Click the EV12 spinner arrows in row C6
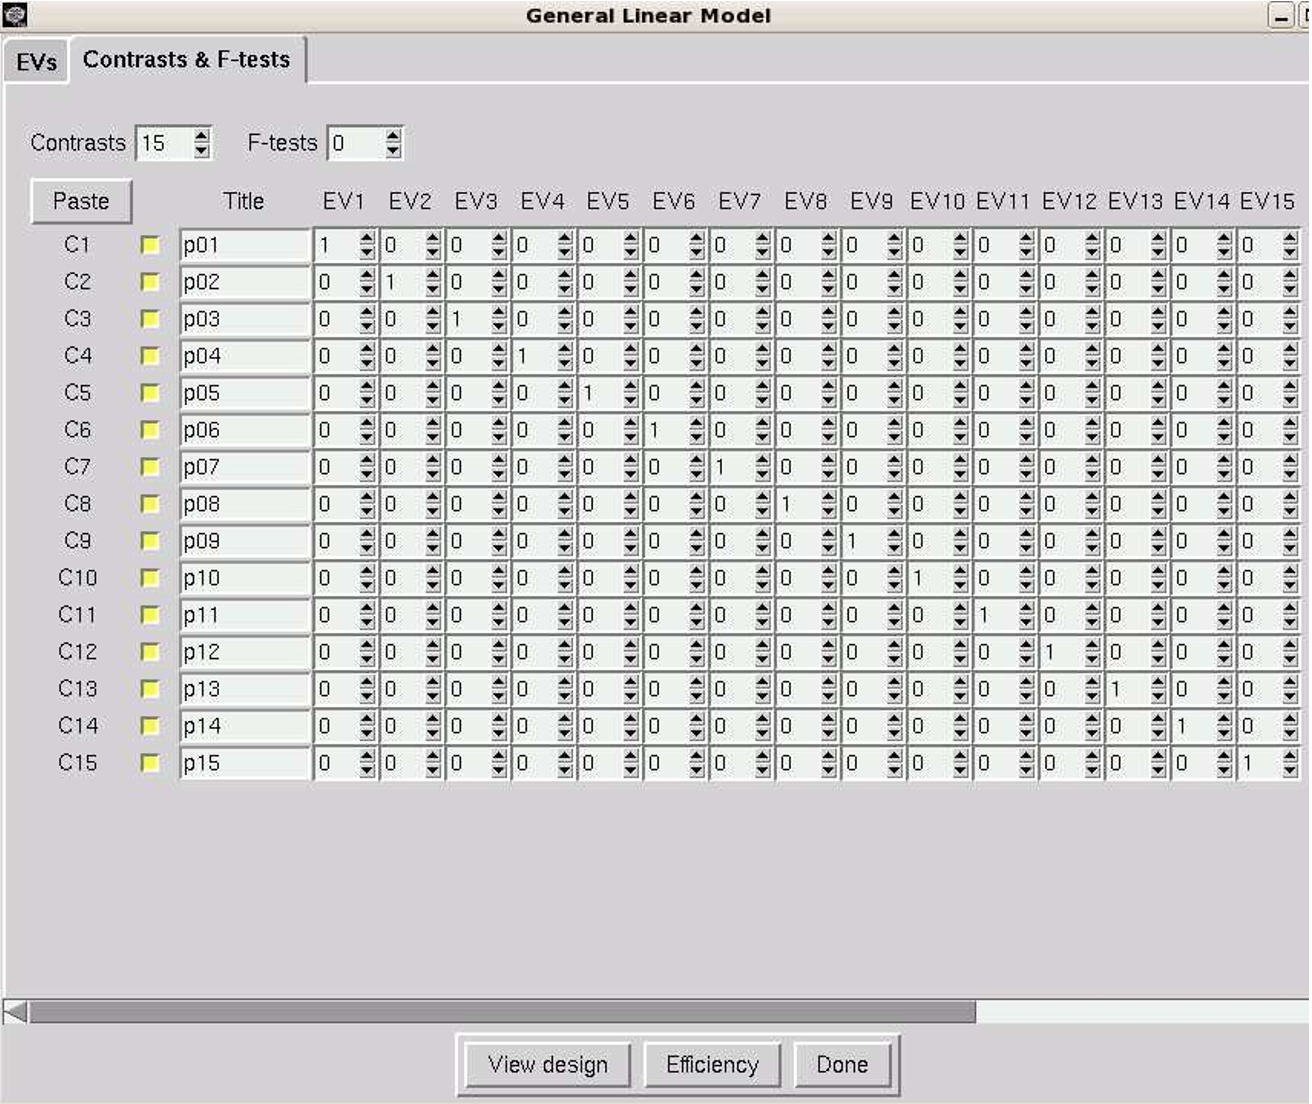1312x1104 pixels. pyautogui.click(x=1093, y=430)
